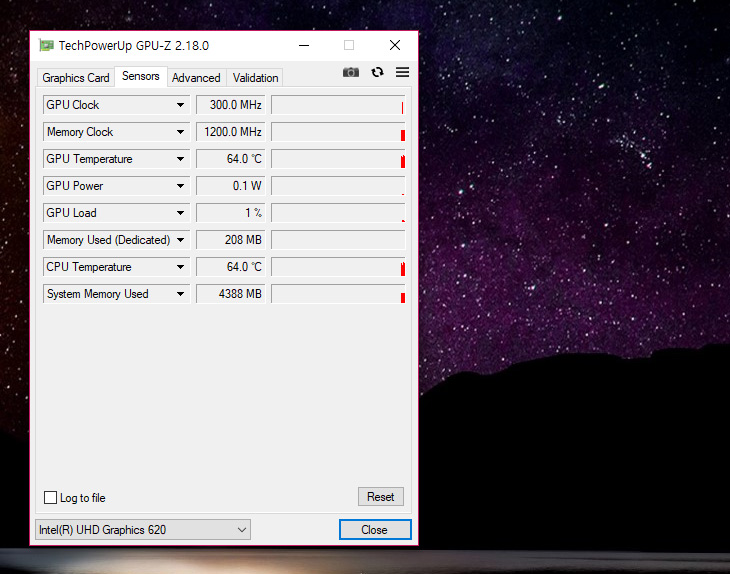
Task: Click the GPU Load history graph
Action: pos(338,213)
